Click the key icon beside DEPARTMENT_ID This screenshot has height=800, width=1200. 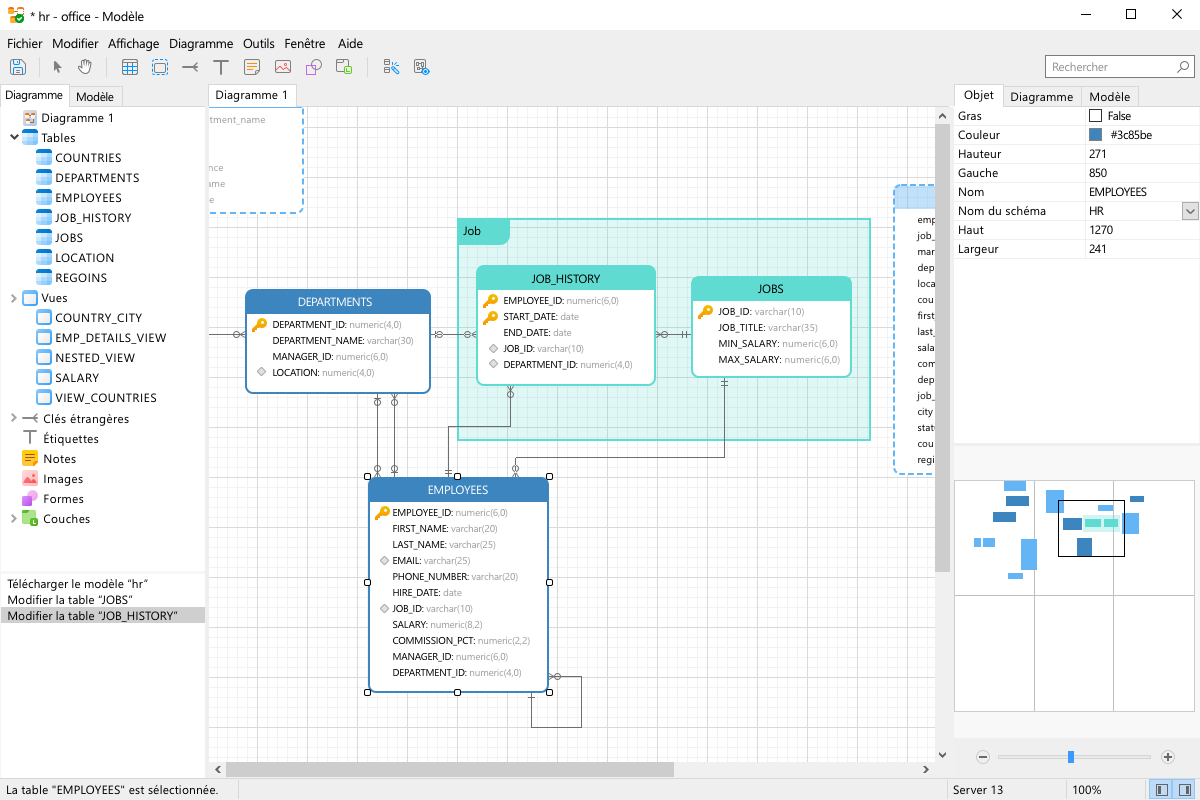coord(259,324)
